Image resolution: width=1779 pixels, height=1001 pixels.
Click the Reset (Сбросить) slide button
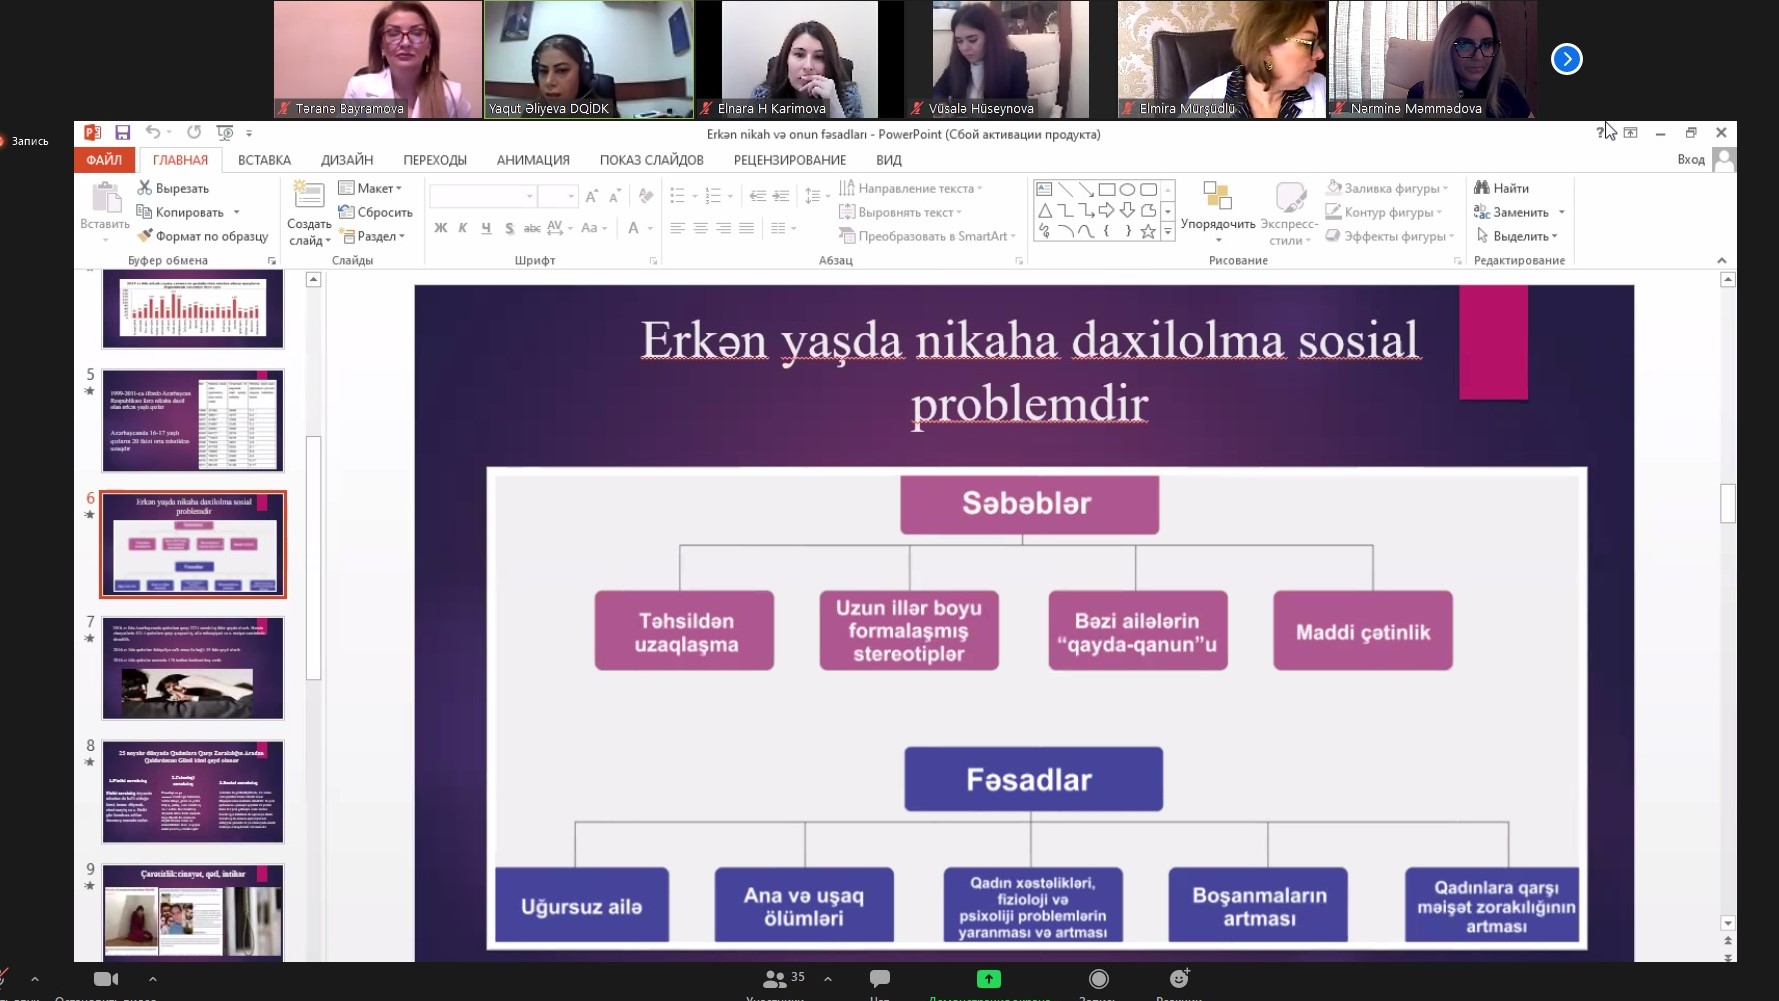click(x=375, y=212)
